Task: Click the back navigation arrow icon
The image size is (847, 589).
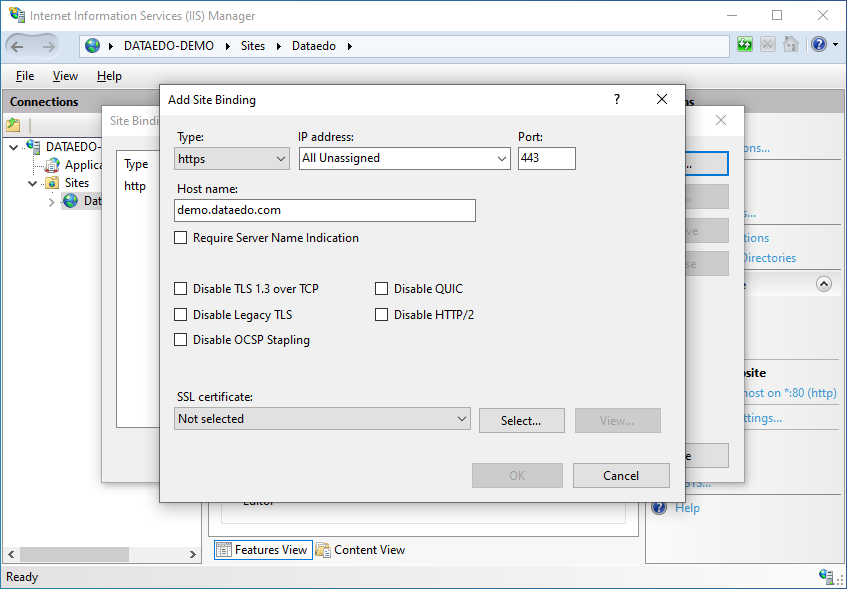Action: [x=18, y=46]
